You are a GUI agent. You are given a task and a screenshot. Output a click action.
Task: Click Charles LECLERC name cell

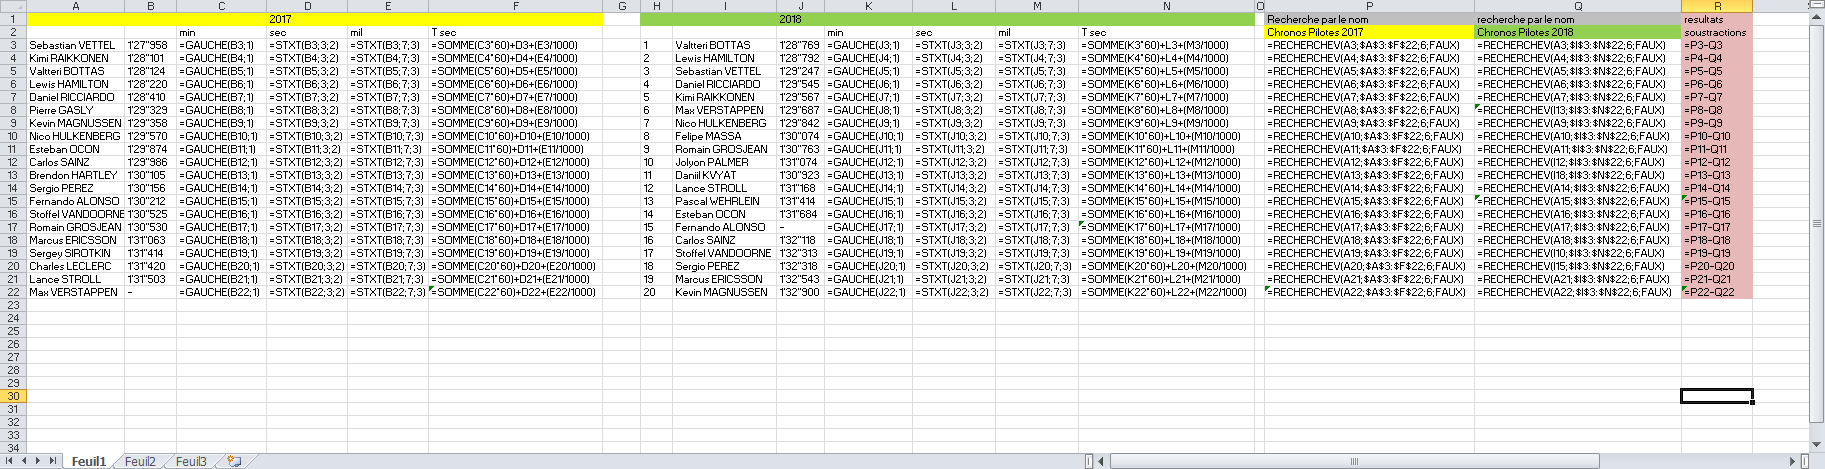[76, 266]
